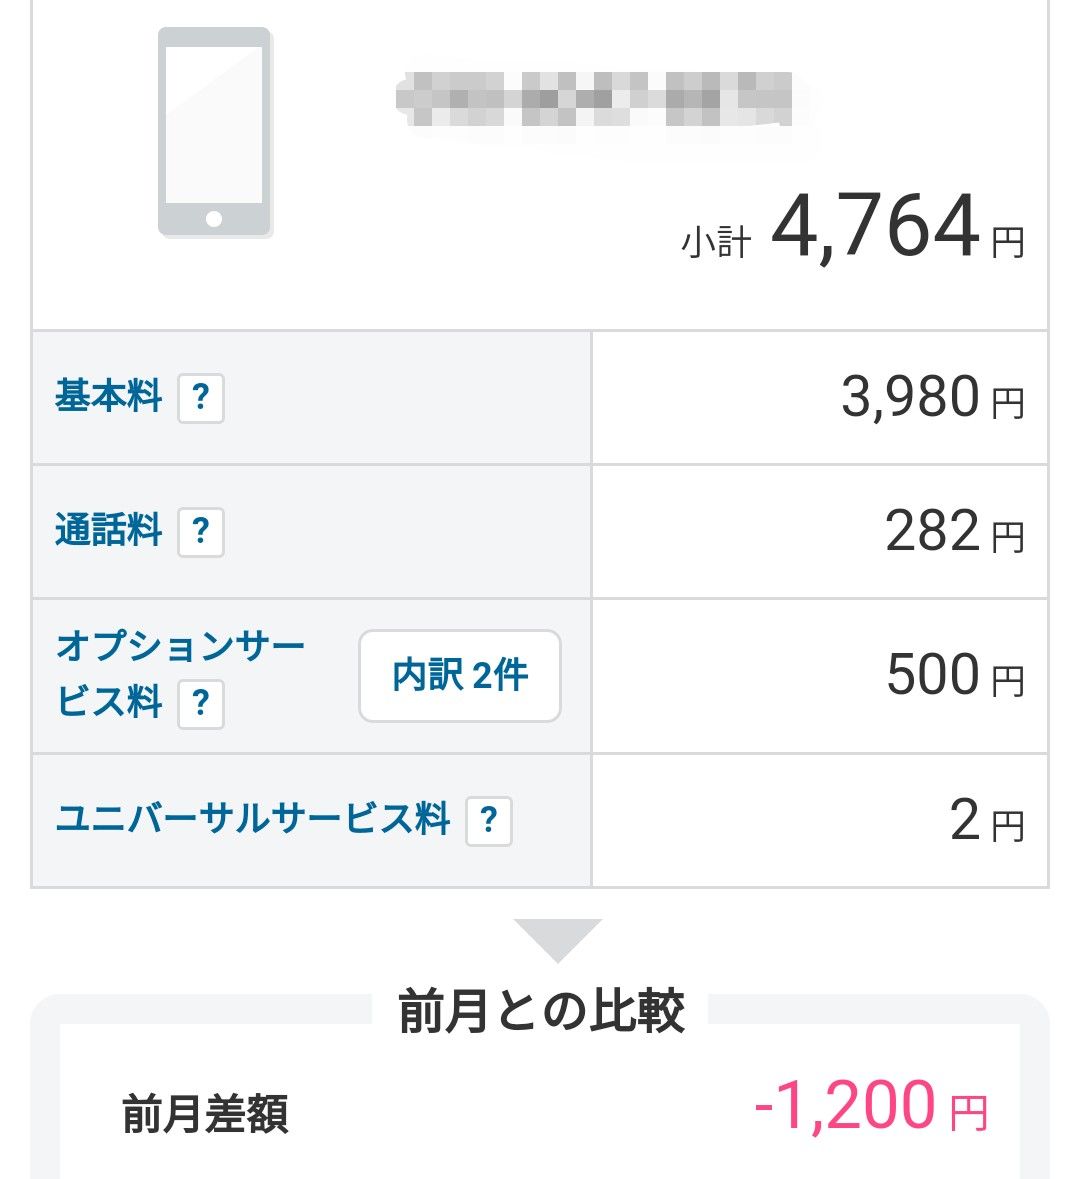Screen dimensions: 1080x1179
Task: Open the 基本料 link
Action: [108, 396]
